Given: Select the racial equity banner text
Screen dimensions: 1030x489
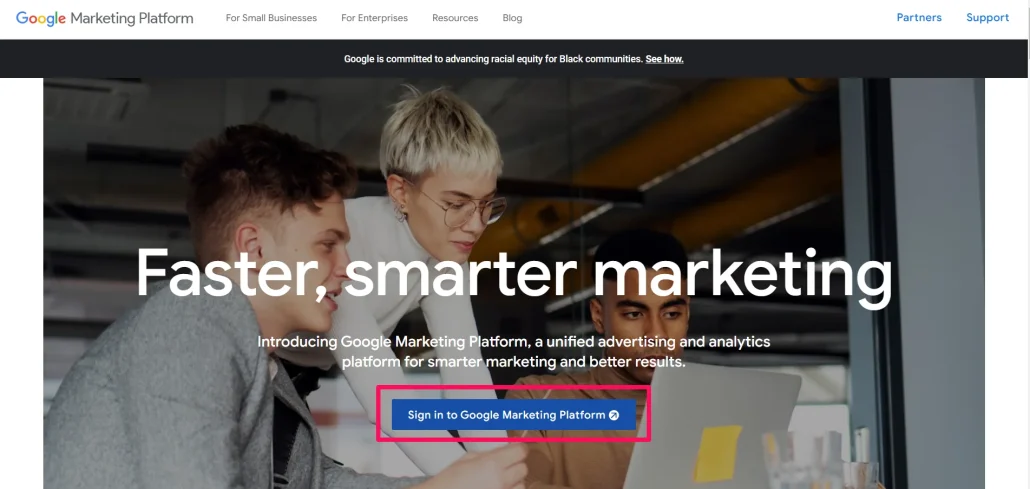Looking at the screenshot, I should (493, 59).
